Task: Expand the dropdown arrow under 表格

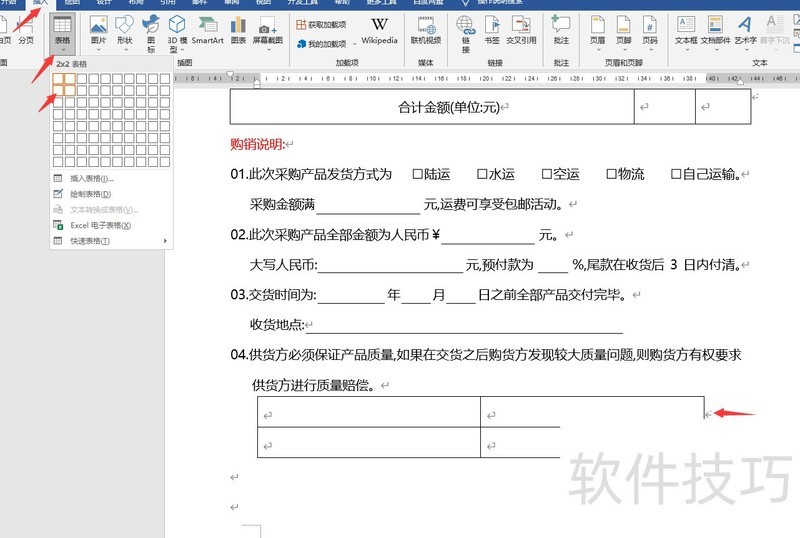Action: point(63,50)
